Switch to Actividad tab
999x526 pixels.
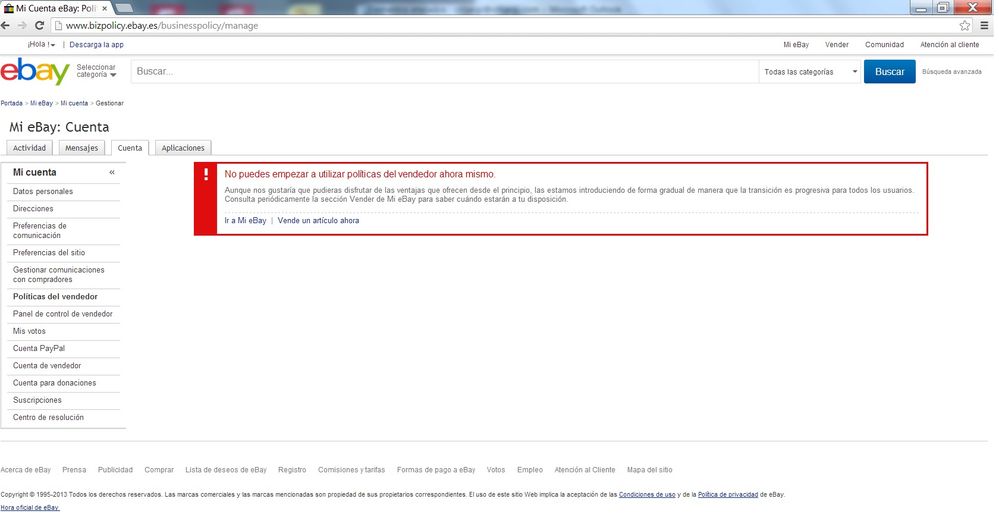pyautogui.click(x=29, y=148)
